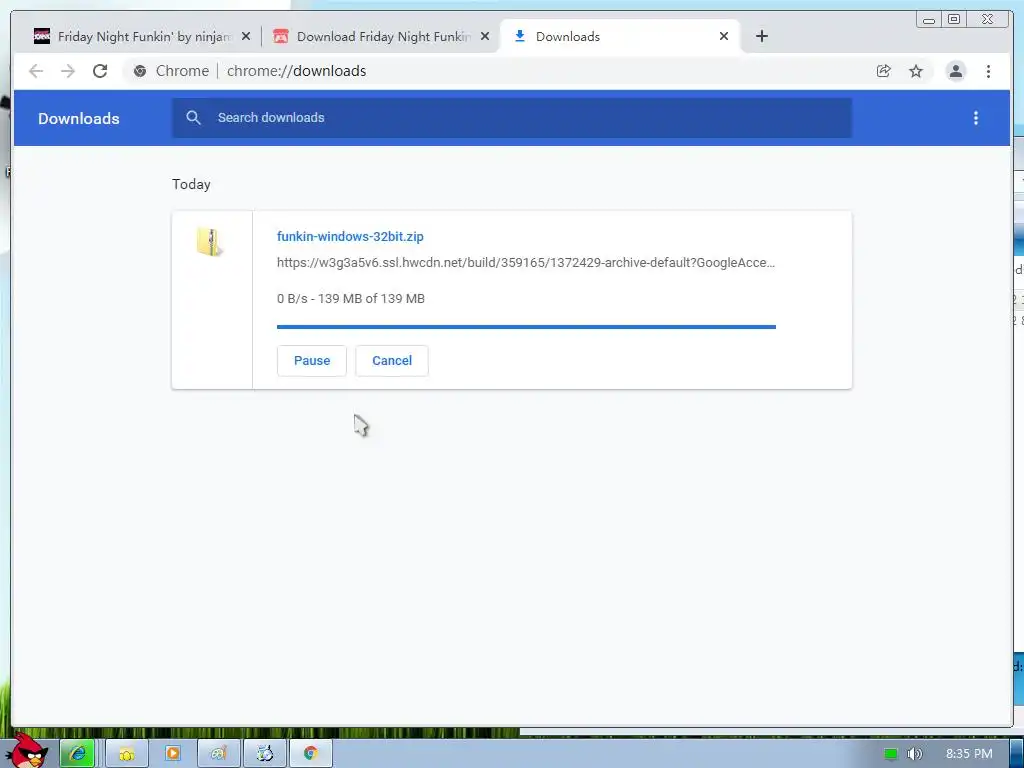Click the hwcdn.net download source URL
Viewport: 1024px width, 768px height.
pos(526,263)
